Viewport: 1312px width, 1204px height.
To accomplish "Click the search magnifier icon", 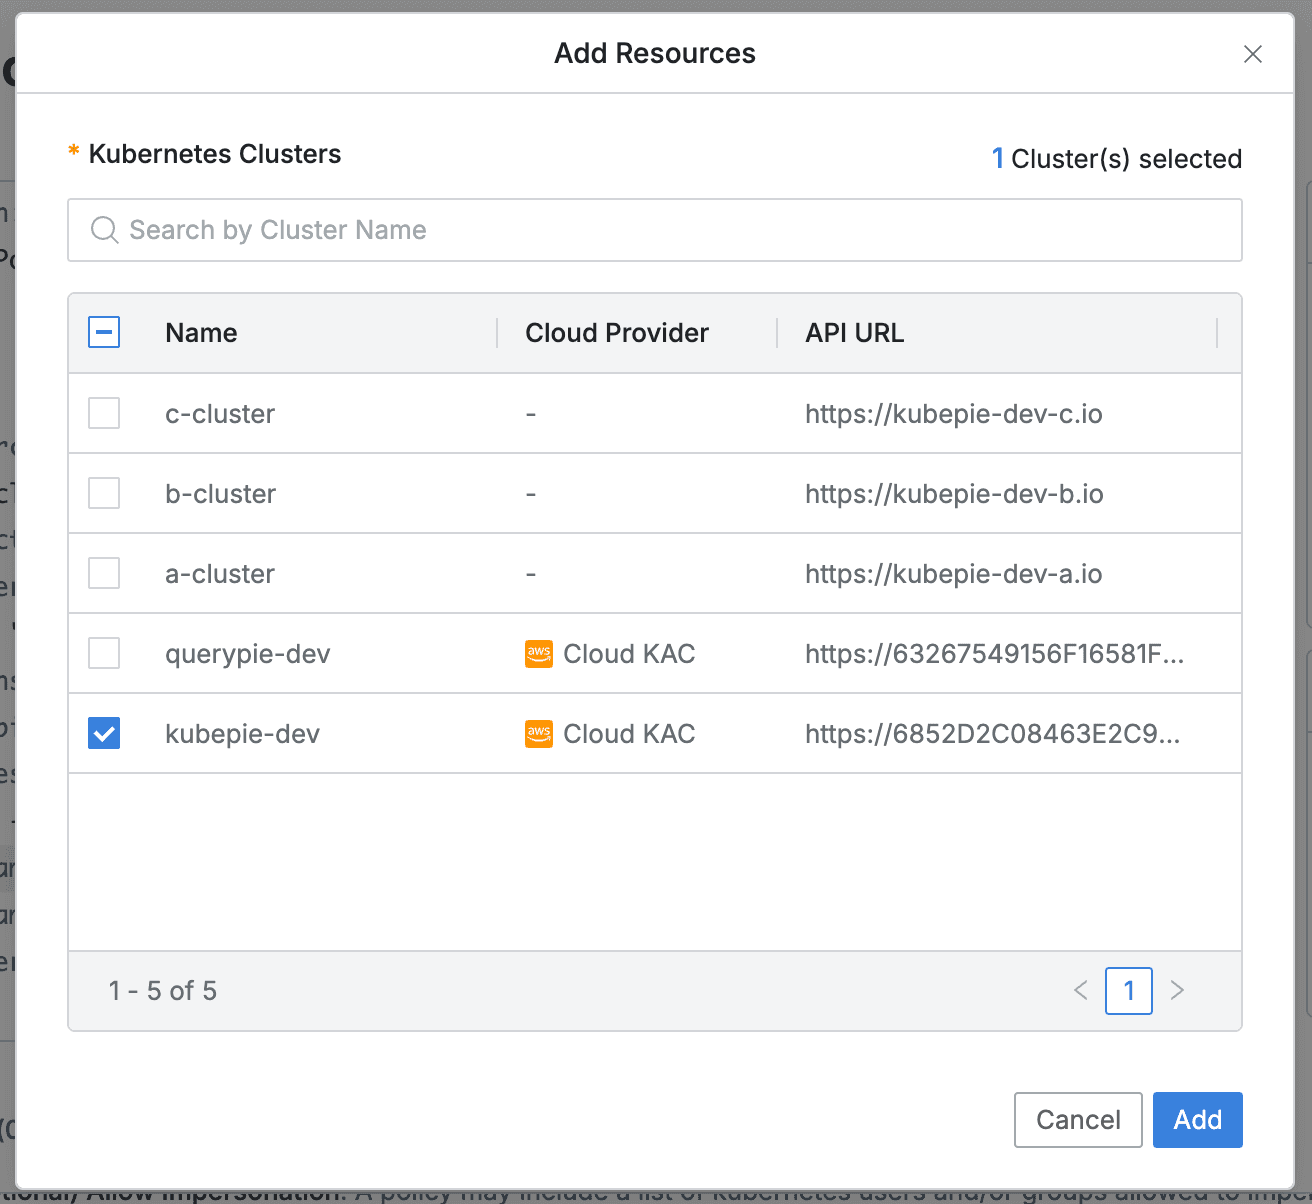I will point(104,230).
